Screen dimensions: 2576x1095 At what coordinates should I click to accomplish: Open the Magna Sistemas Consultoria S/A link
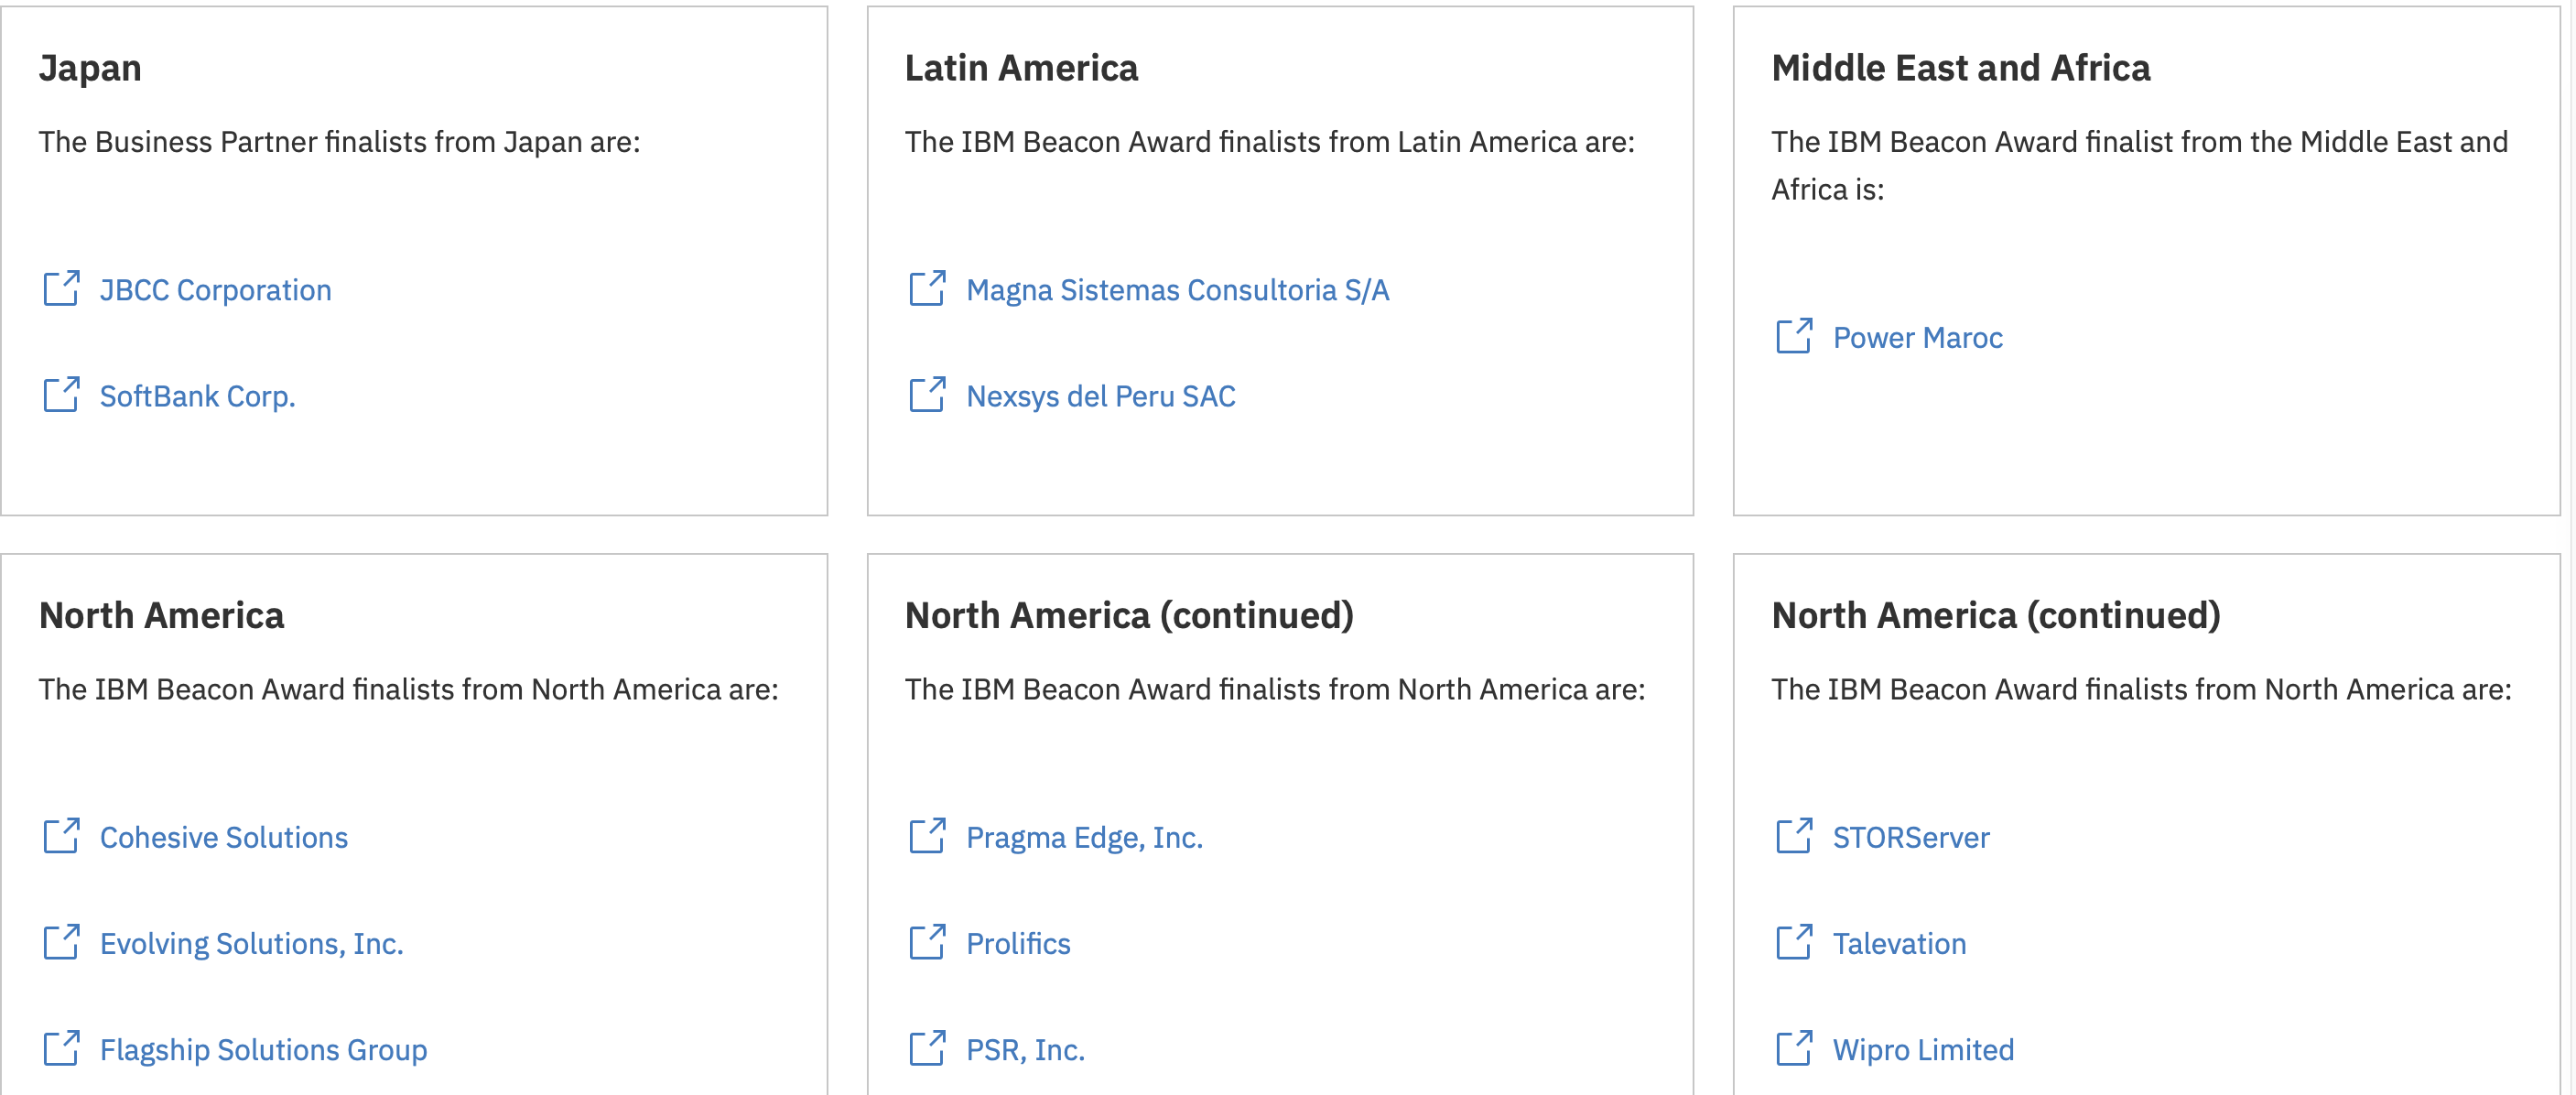(x=1177, y=290)
